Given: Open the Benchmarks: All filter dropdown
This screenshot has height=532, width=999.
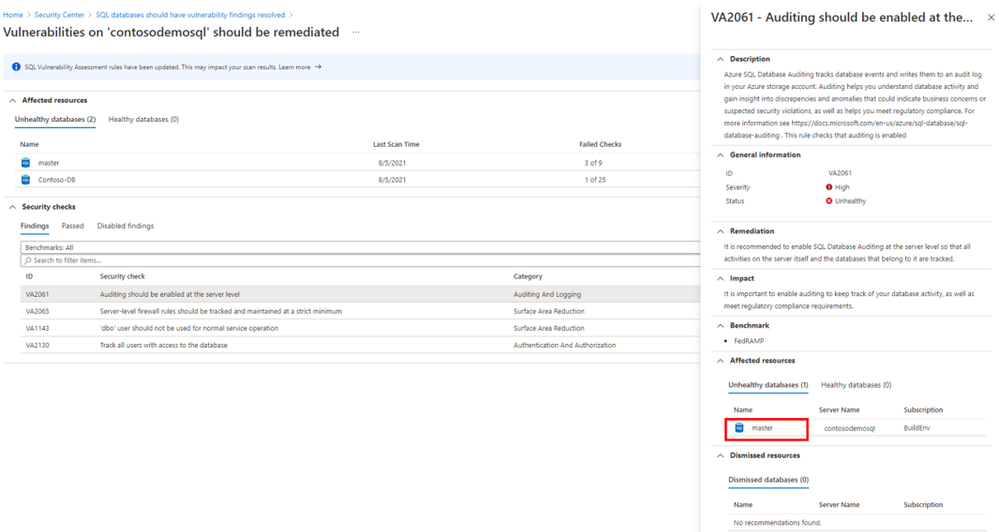Looking at the screenshot, I should pos(360,247).
